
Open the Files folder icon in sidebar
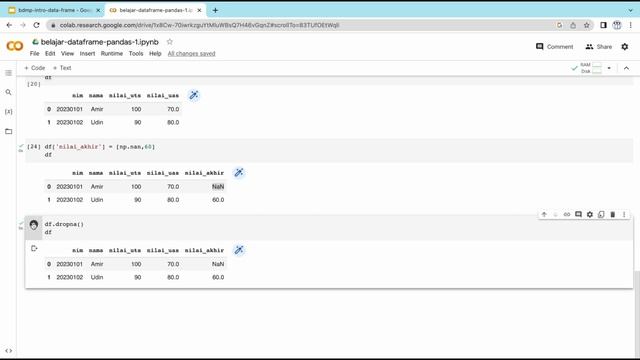9,131
